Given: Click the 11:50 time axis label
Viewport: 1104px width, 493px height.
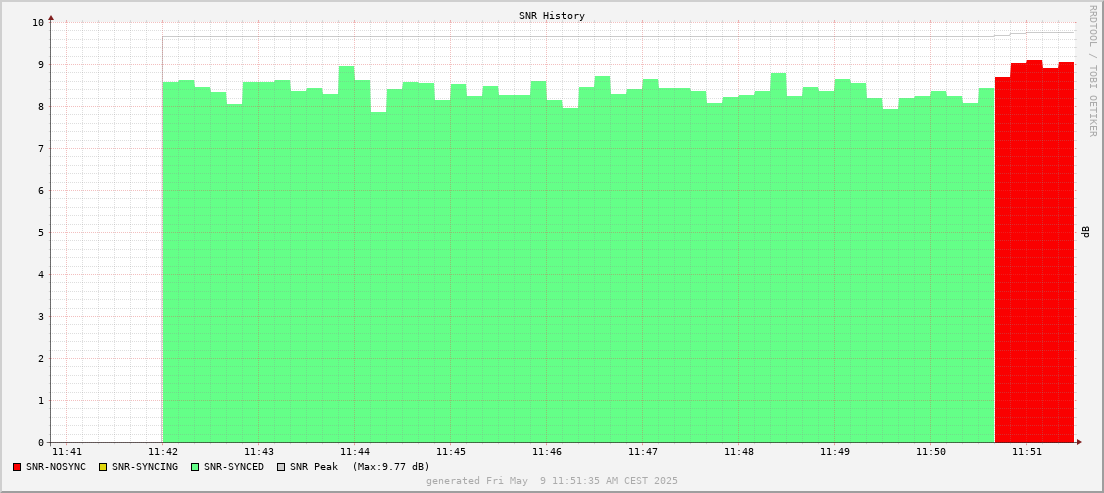Looking at the screenshot, I should (931, 451).
